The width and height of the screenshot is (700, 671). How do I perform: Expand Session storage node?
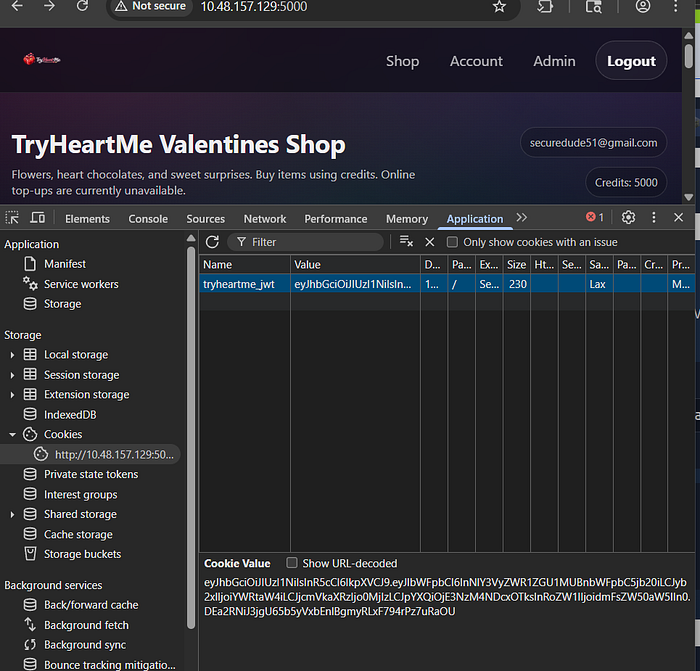(12, 375)
